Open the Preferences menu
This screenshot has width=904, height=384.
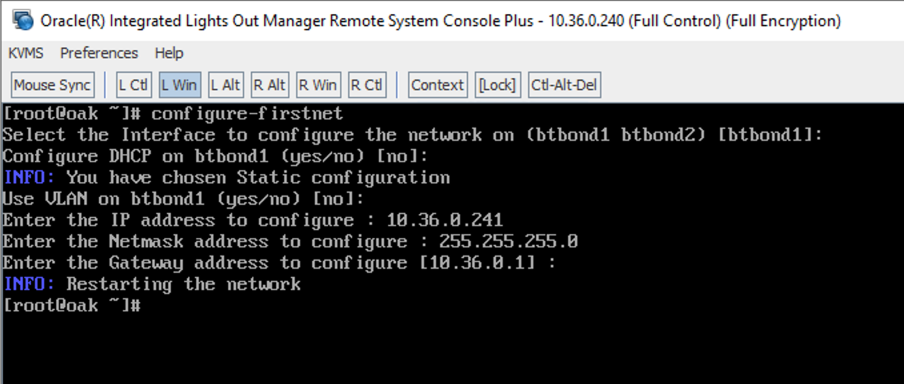pos(99,54)
